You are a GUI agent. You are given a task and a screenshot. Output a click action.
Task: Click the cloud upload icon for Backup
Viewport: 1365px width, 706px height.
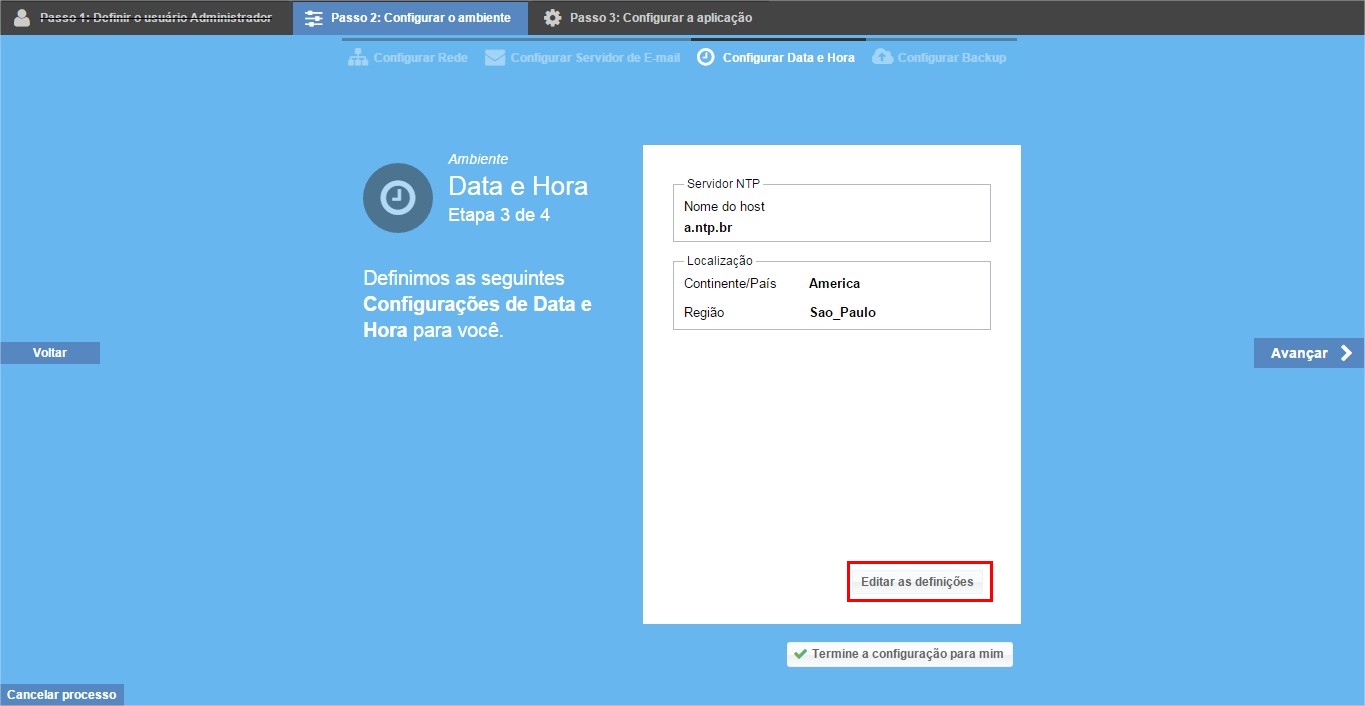(x=882, y=58)
